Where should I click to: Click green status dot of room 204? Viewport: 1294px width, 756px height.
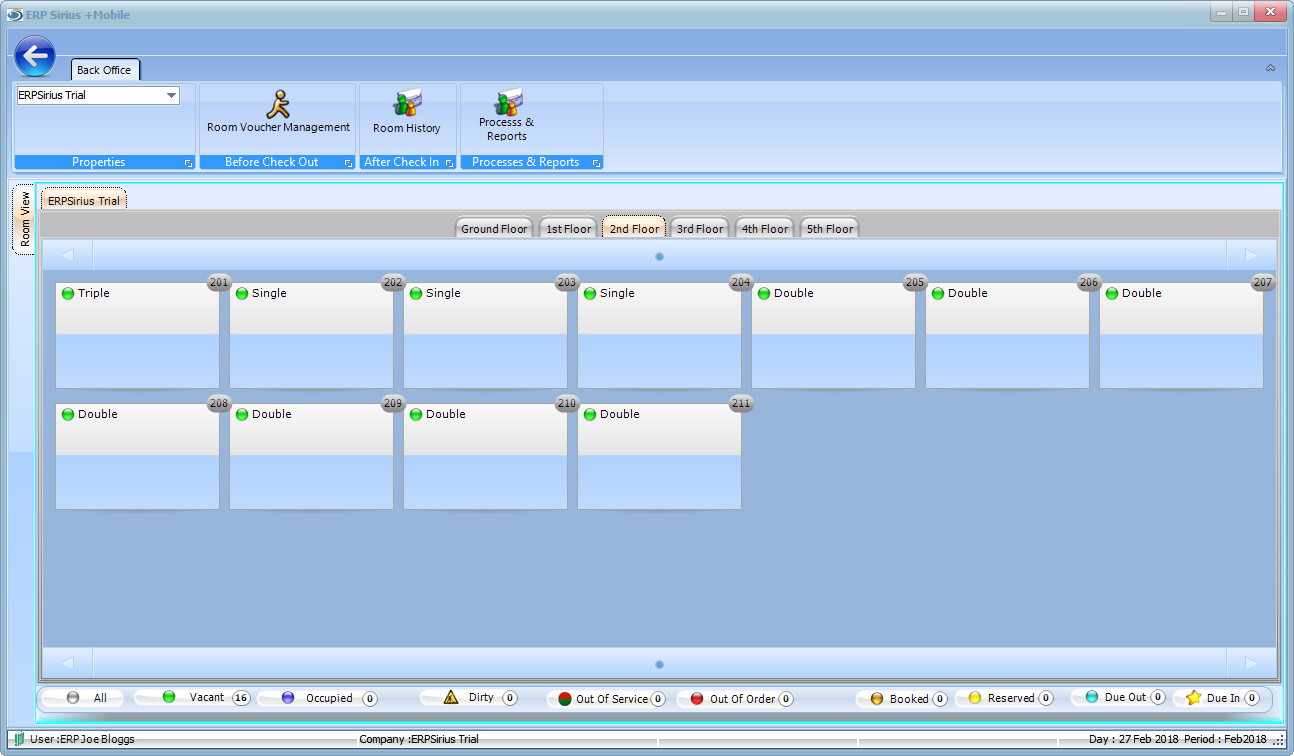pyautogui.click(x=590, y=294)
